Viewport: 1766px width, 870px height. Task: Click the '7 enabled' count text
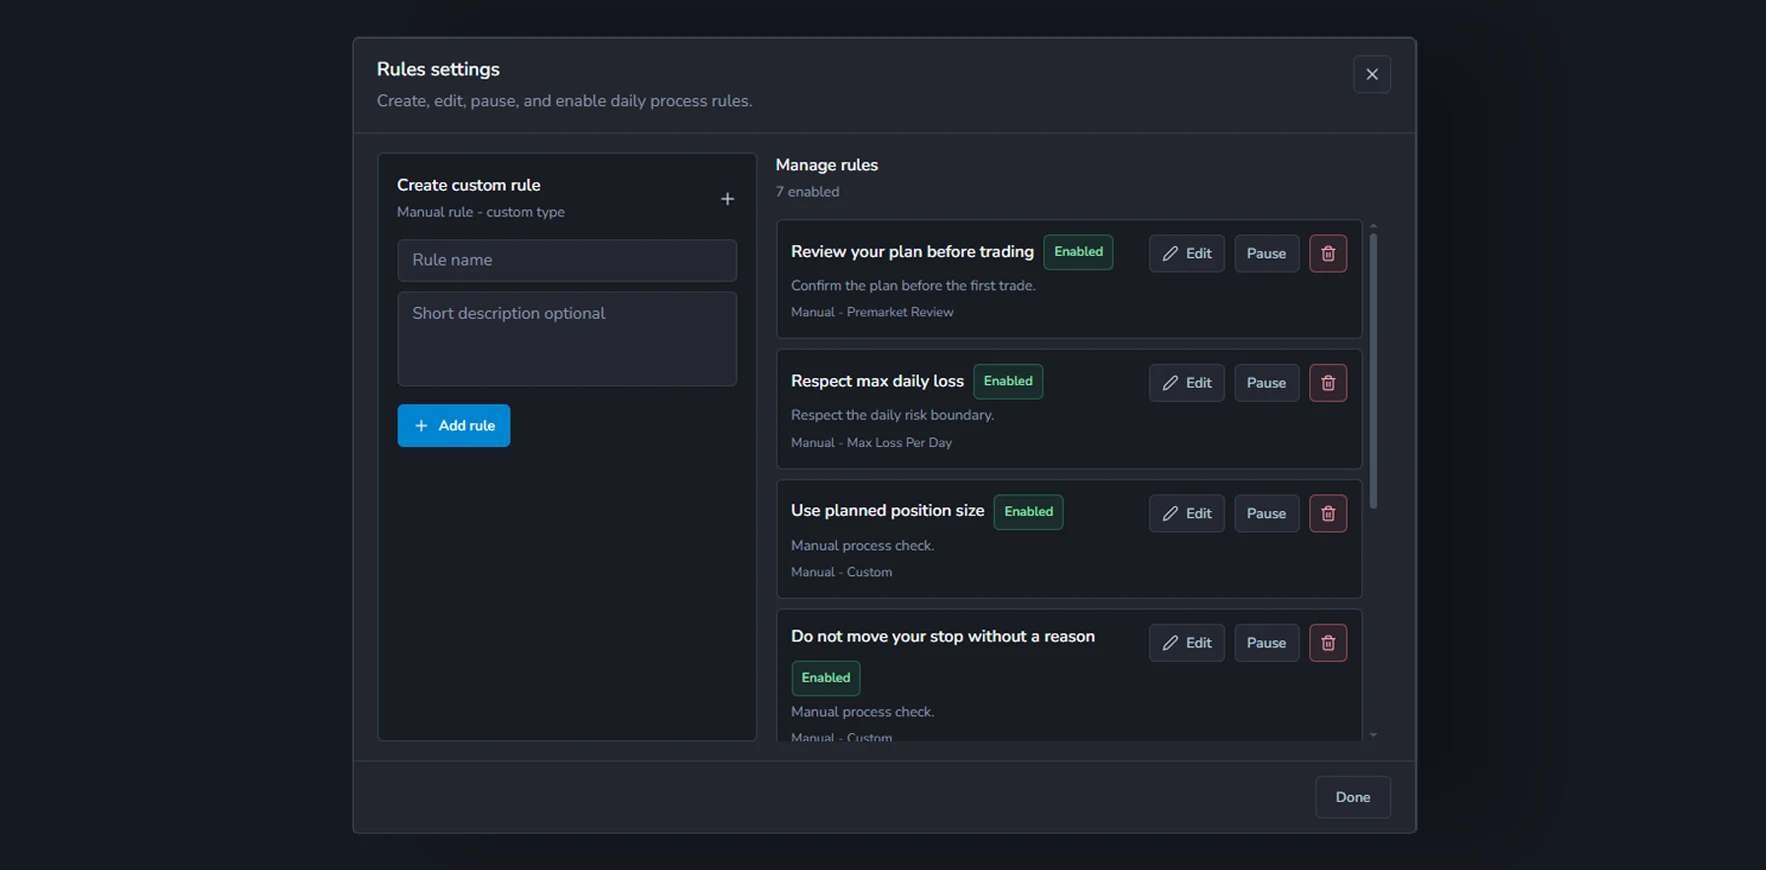[x=807, y=192]
